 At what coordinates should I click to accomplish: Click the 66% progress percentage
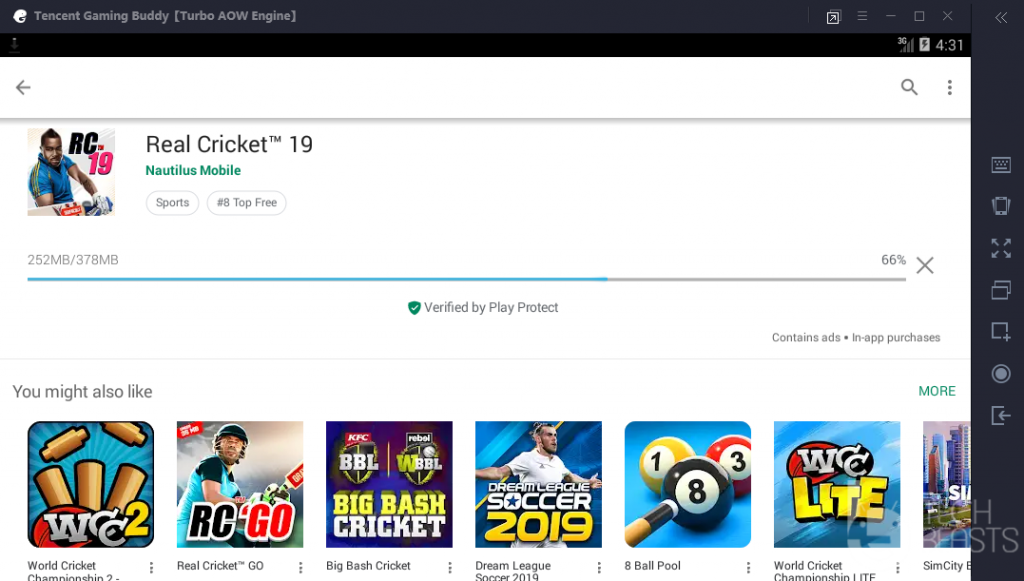click(893, 260)
